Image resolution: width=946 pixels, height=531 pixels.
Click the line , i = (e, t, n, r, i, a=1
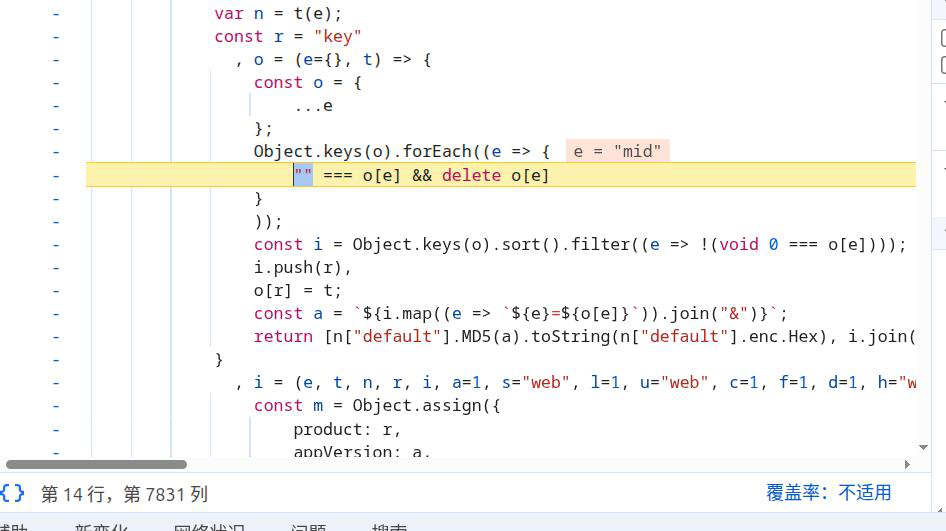tap(575, 383)
